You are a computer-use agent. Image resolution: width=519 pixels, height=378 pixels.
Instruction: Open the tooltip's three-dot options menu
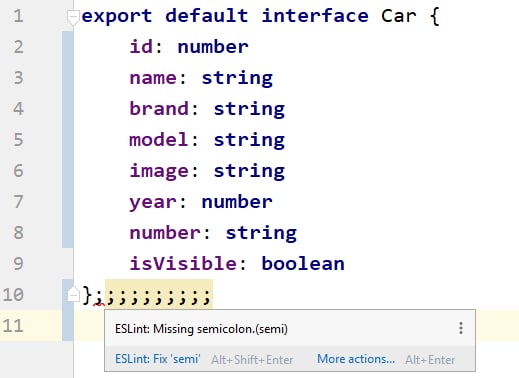(461, 328)
